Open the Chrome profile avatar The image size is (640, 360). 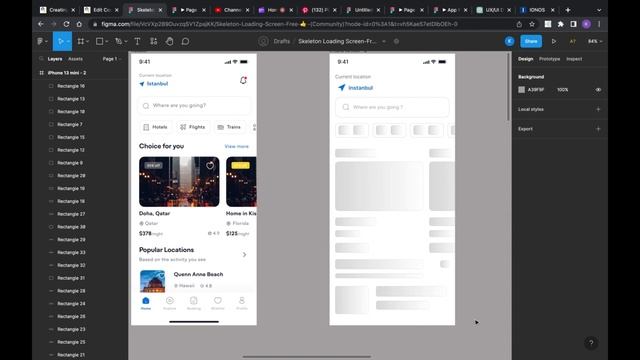587,24
